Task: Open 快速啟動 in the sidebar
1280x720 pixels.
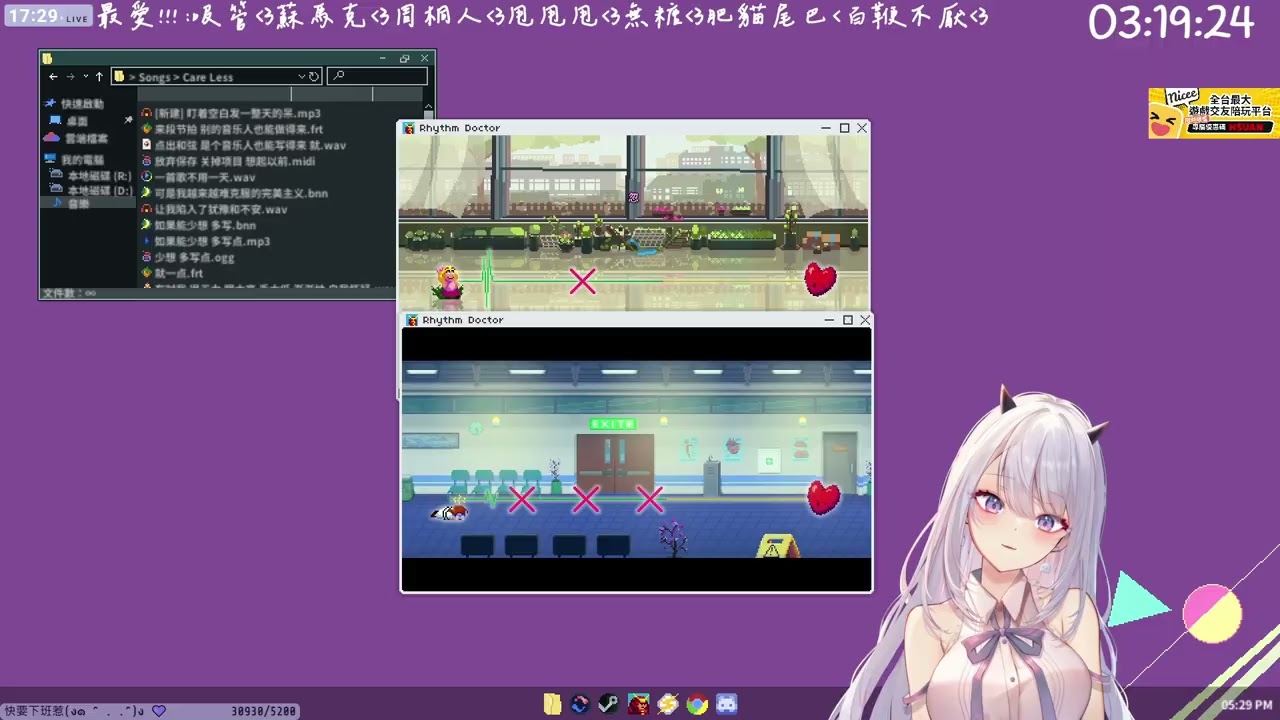Action: [x=82, y=104]
